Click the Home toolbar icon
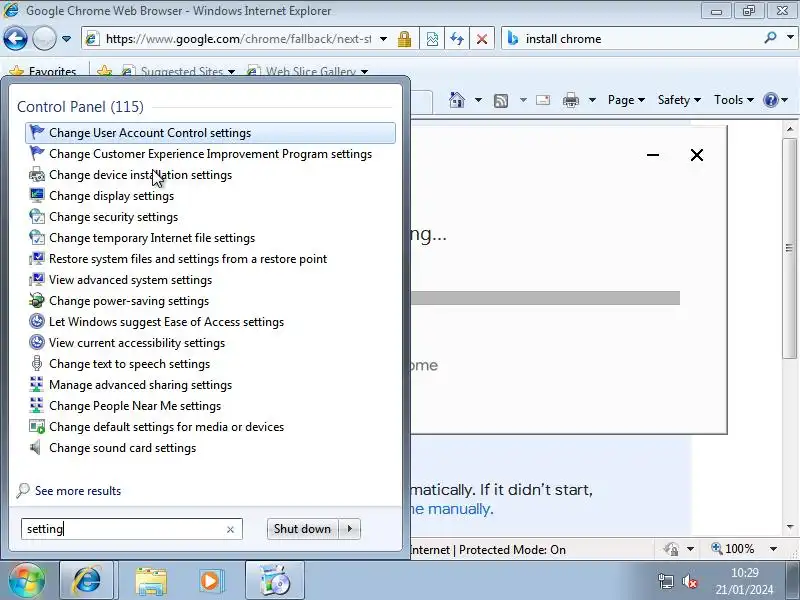The width and height of the screenshot is (800, 600). pos(457,99)
